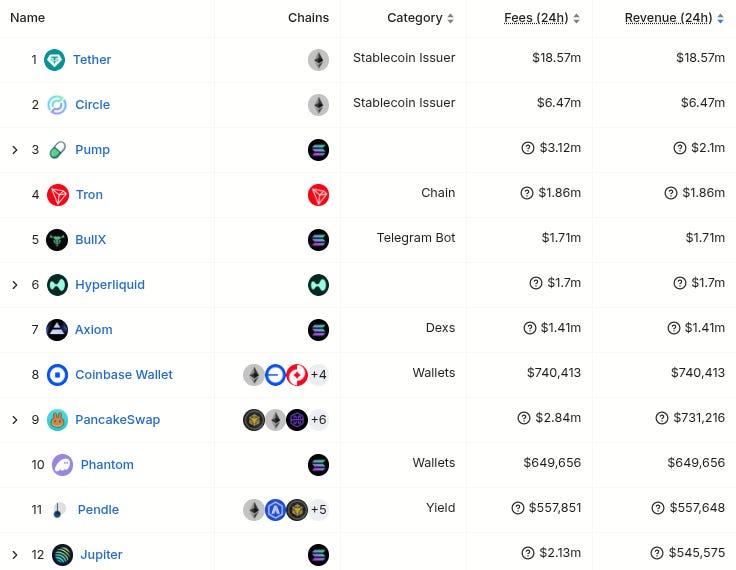Click the Tether logo icon
The width and height of the screenshot is (736, 570).
click(55, 60)
